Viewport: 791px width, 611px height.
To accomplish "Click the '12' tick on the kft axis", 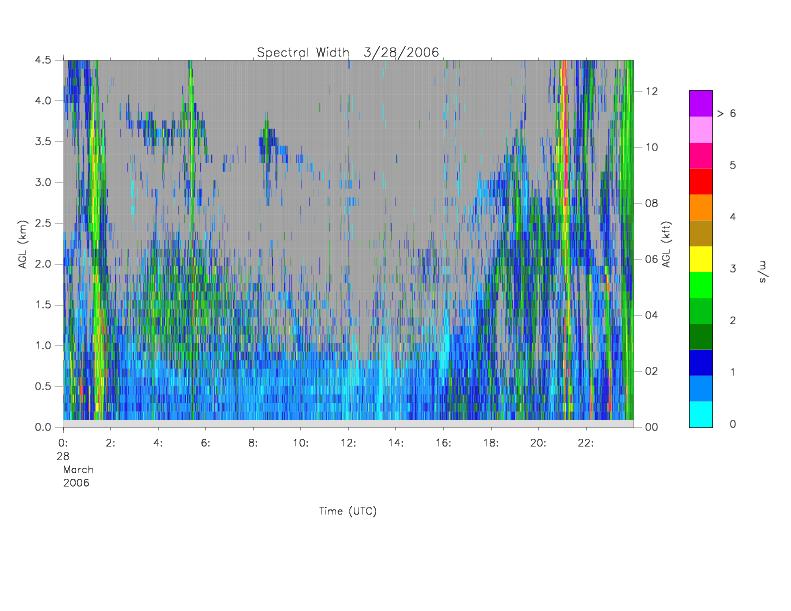I will 652,91.
